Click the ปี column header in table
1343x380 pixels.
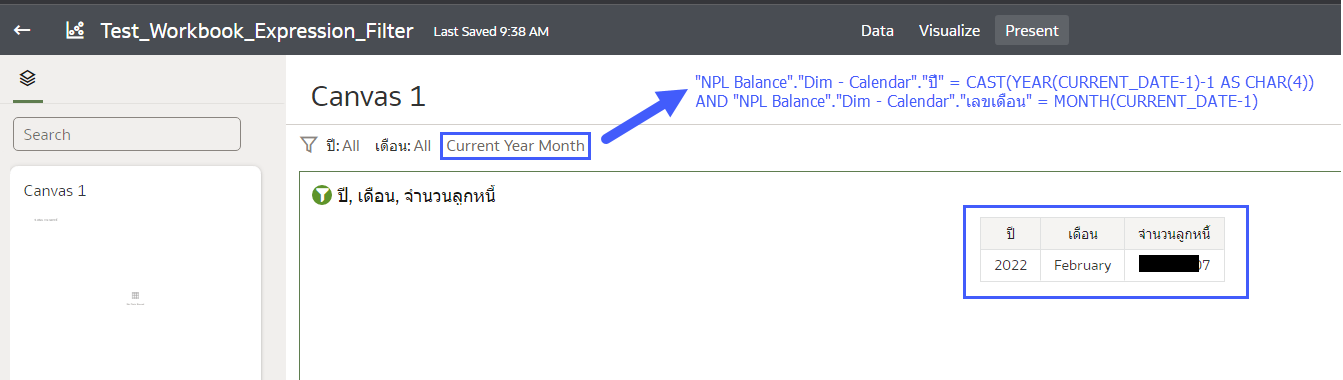point(1010,234)
